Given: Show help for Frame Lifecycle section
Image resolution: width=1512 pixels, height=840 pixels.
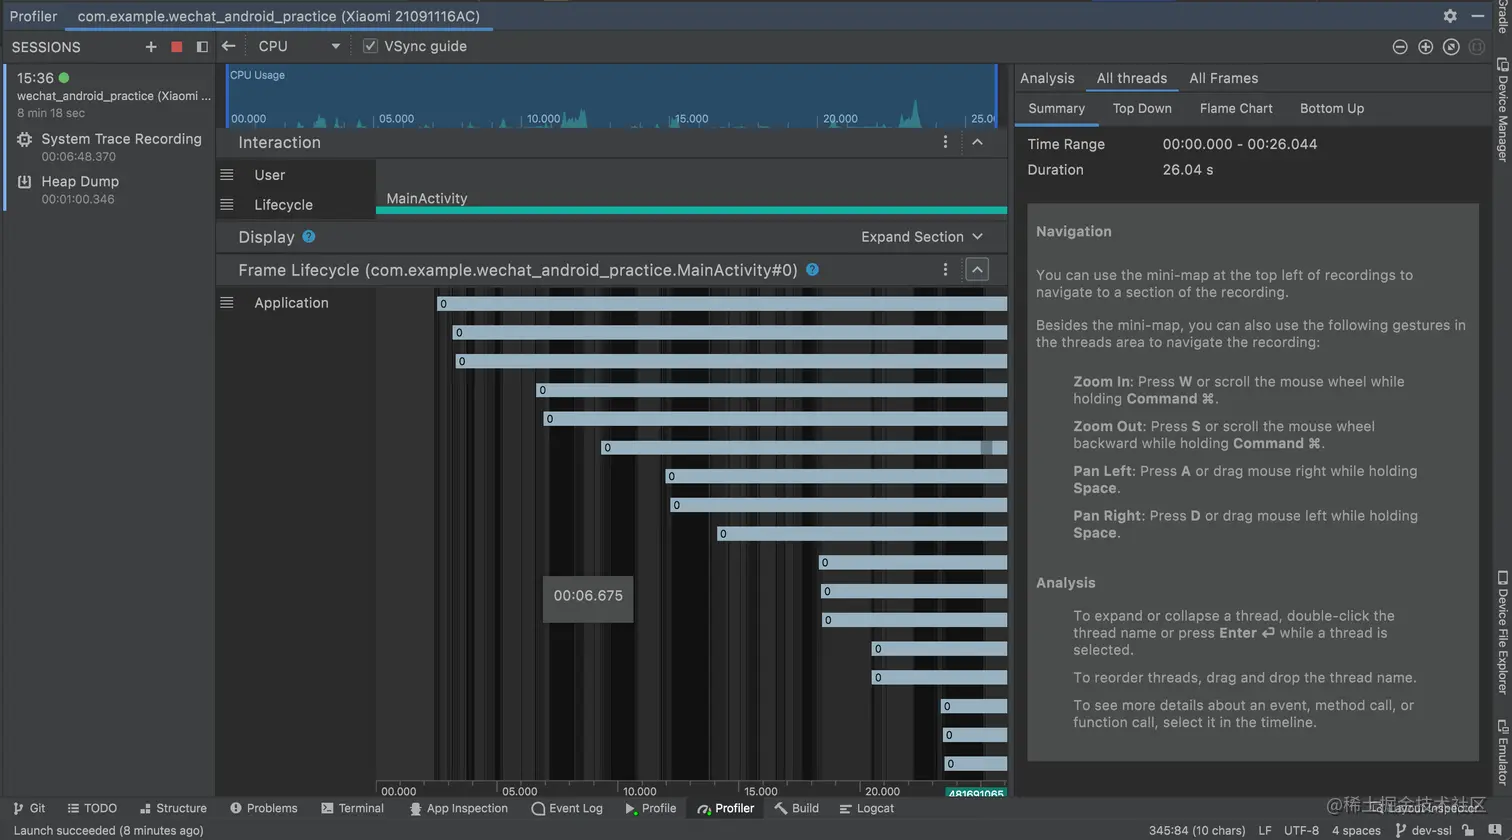Looking at the screenshot, I should coord(813,269).
